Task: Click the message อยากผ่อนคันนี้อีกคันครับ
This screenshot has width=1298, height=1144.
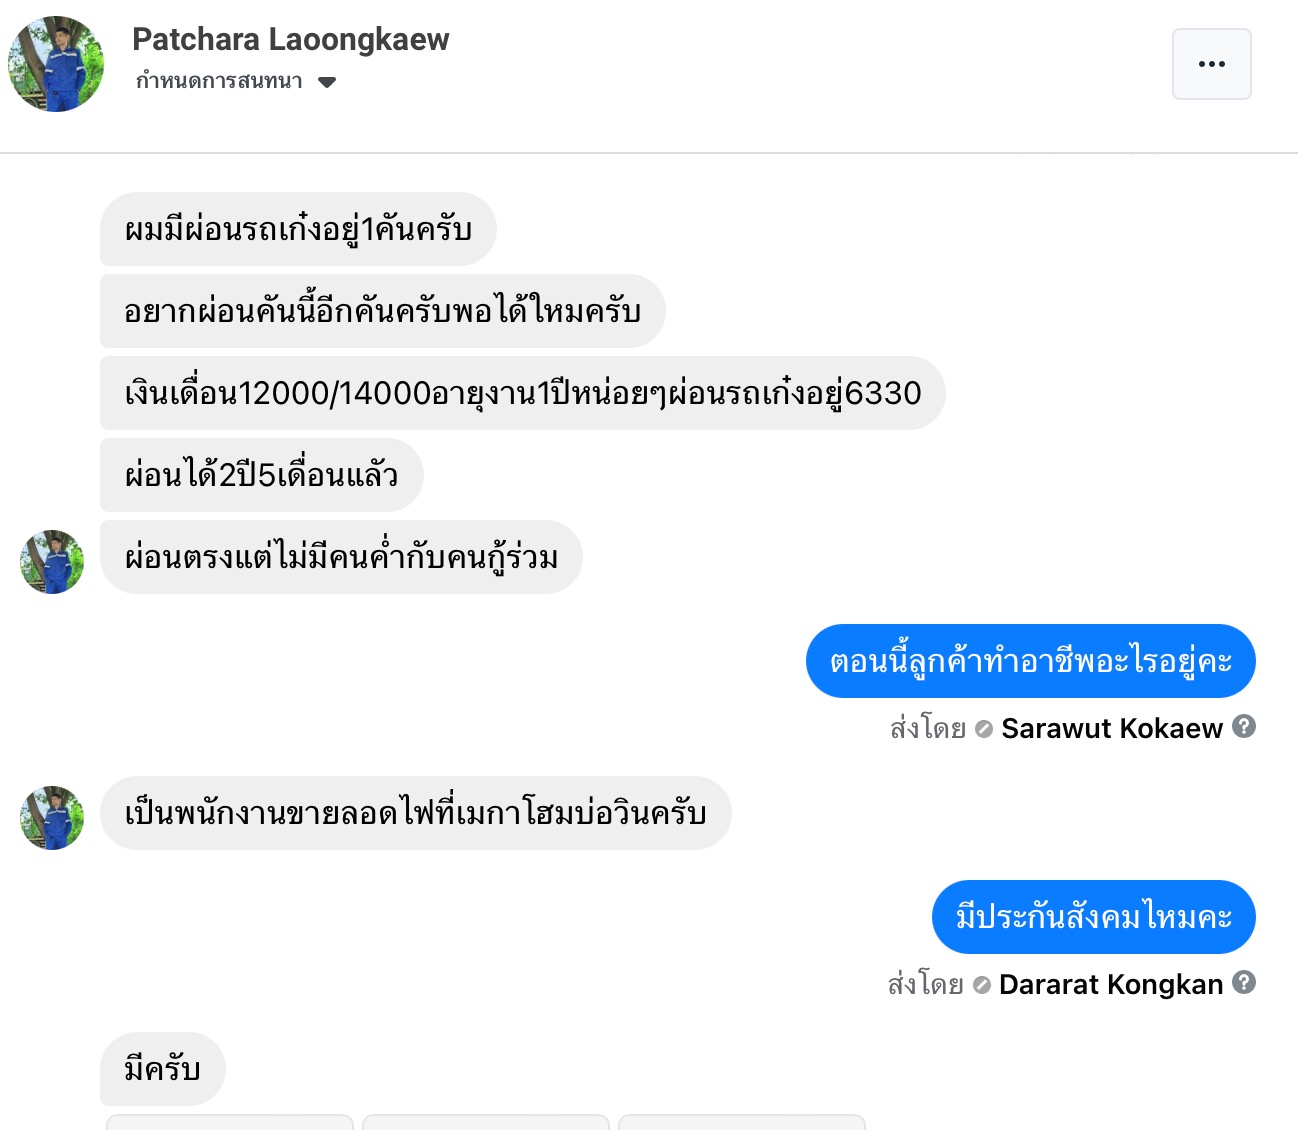Action: coord(382,311)
